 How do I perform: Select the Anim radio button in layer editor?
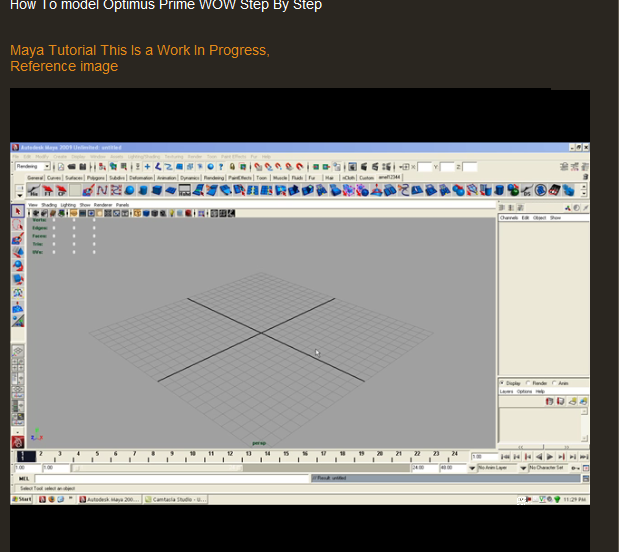click(554, 383)
